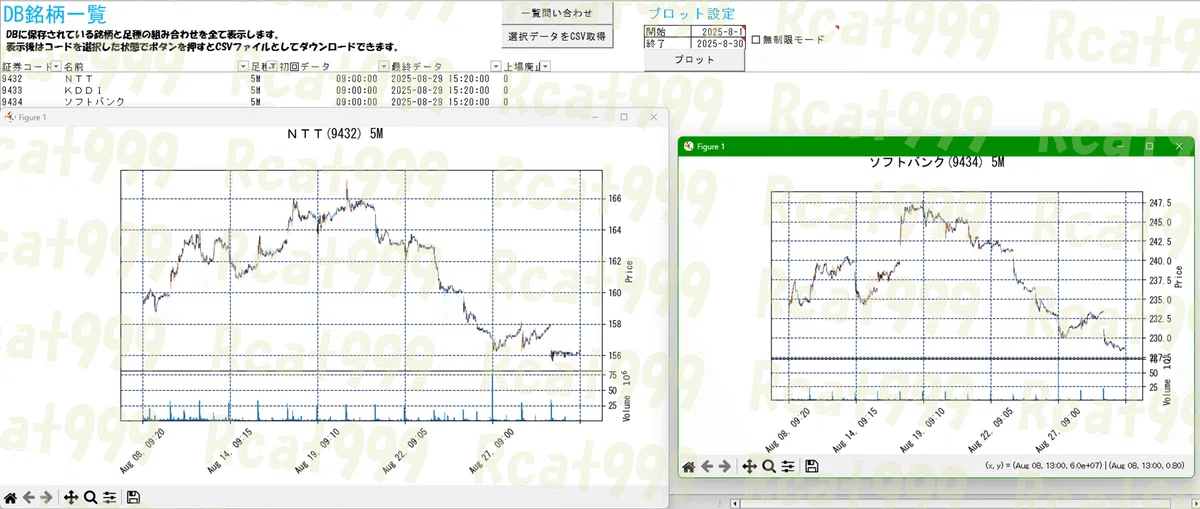Click the green SoftBank Figure 1 window icon
The width and height of the screenshot is (1200, 509).
(688, 147)
